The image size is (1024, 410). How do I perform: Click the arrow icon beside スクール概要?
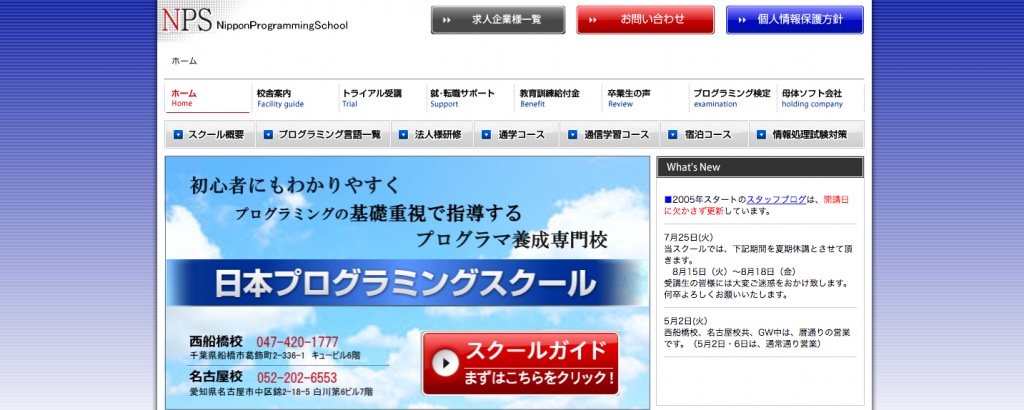click(178, 135)
